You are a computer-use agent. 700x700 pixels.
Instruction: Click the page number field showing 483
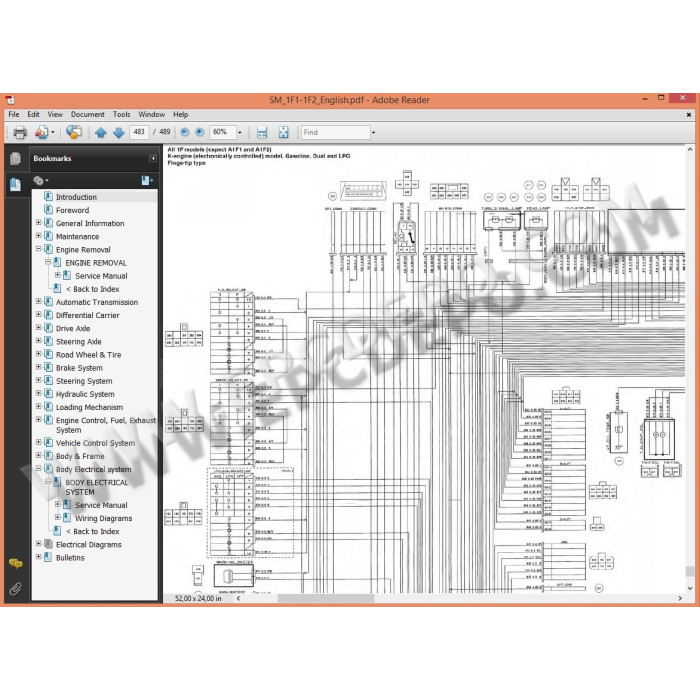point(139,132)
